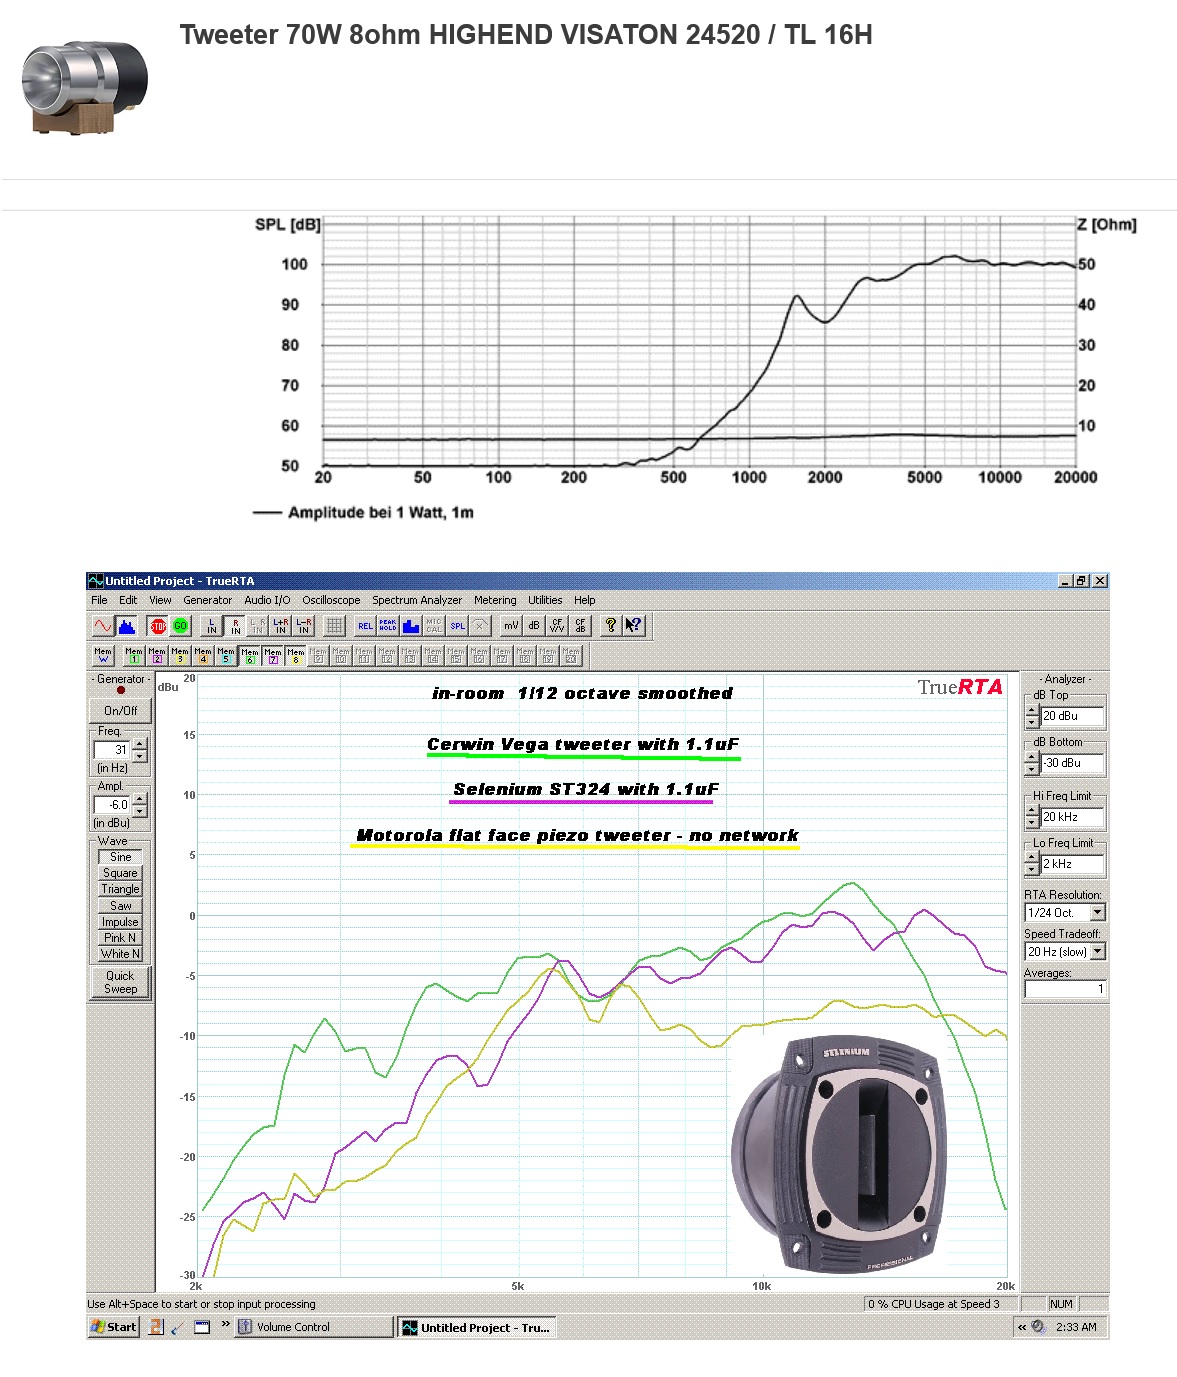Click the Mem W memory icon
Viewport: 1177px width, 1377px height.
coord(103,655)
